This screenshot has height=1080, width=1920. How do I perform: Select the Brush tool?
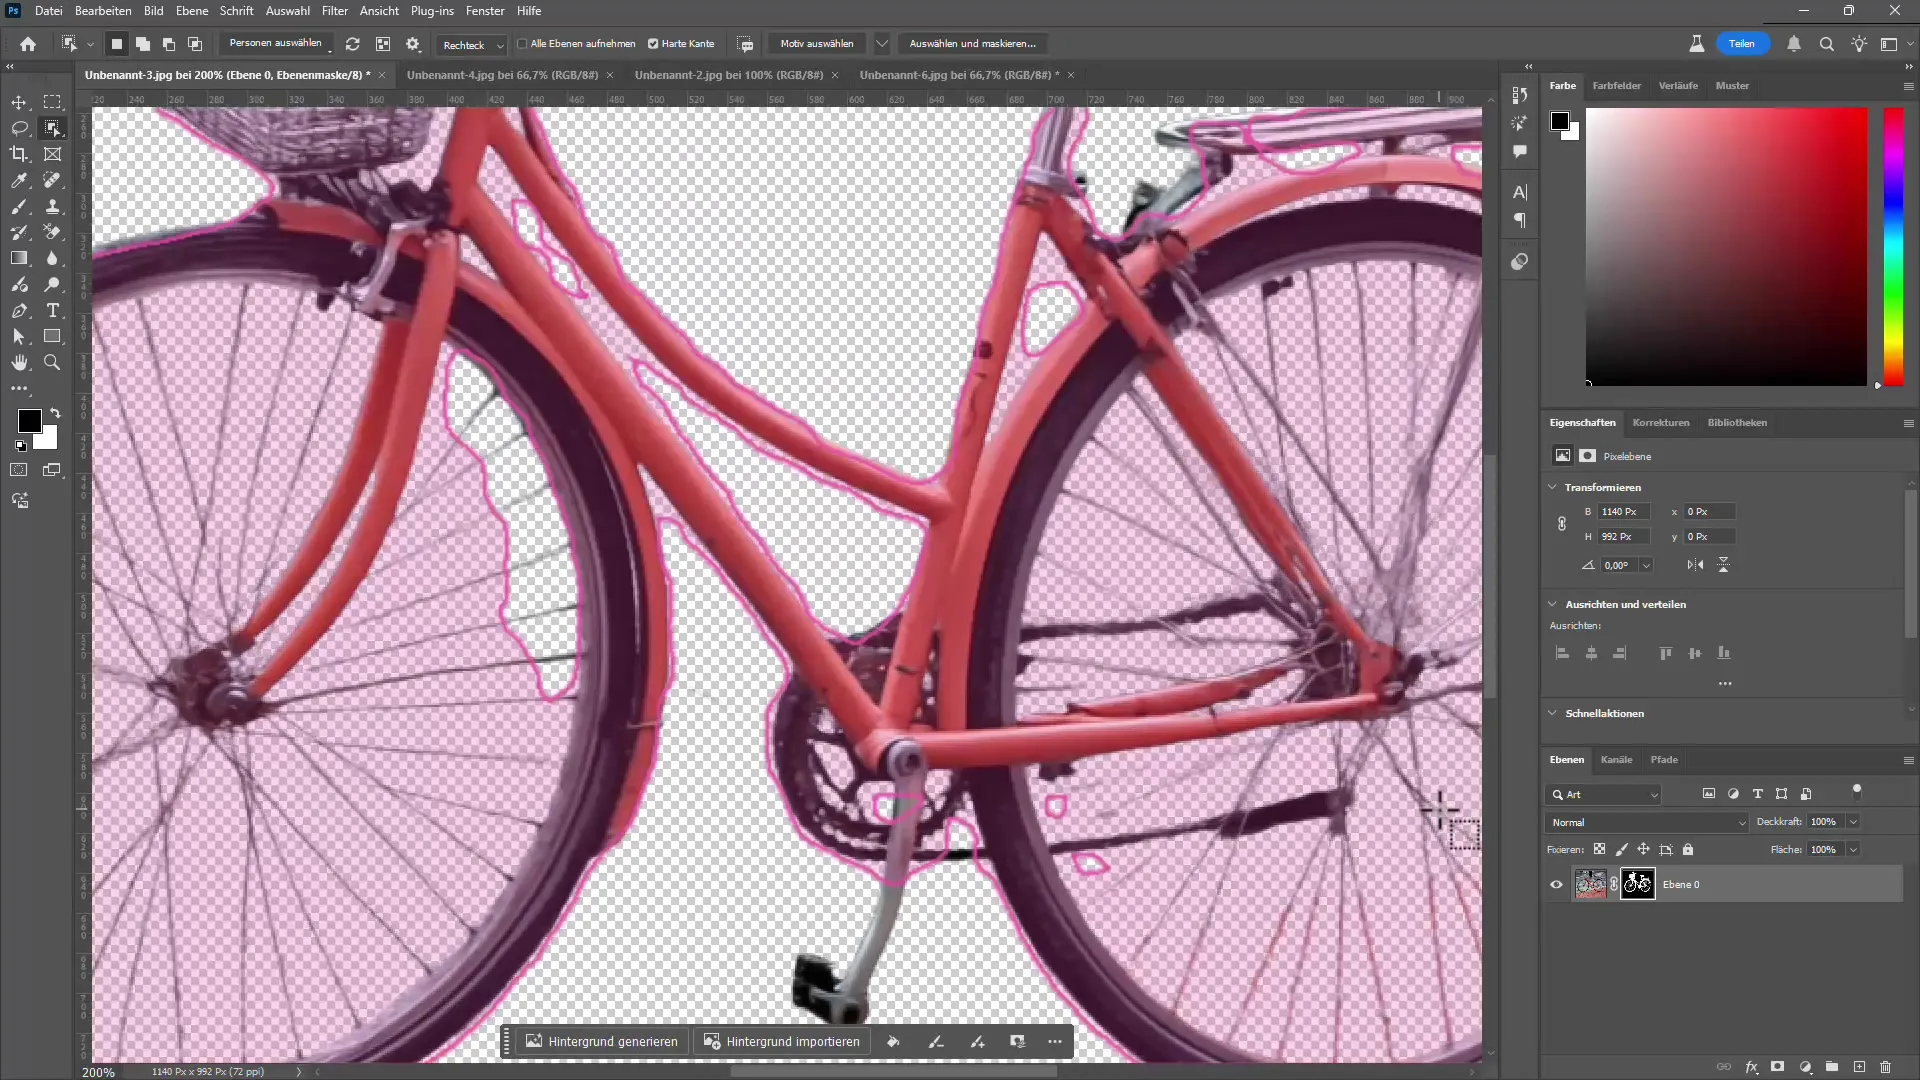pyautogui.click(x=19, y=206)
